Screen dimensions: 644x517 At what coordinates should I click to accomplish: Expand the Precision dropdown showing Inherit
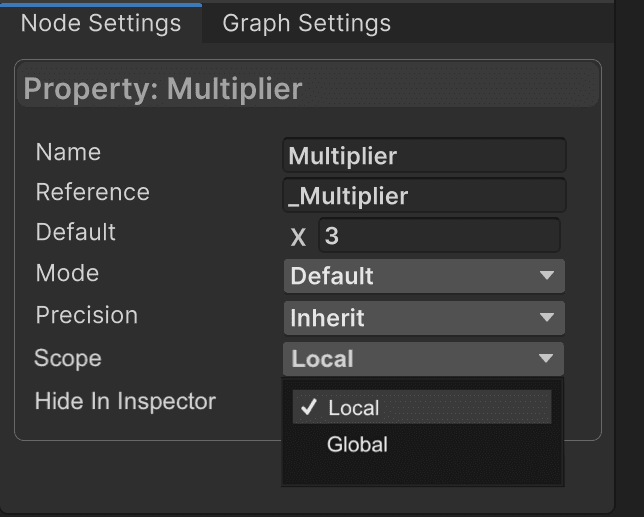tap(424, 318)
